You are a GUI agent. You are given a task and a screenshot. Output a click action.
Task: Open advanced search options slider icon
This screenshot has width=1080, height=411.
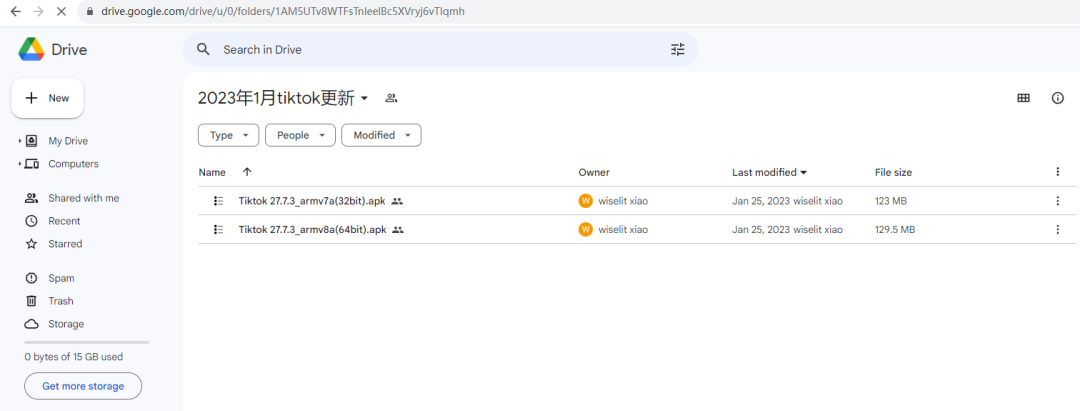pyautogui.click(x=678, y=50)
